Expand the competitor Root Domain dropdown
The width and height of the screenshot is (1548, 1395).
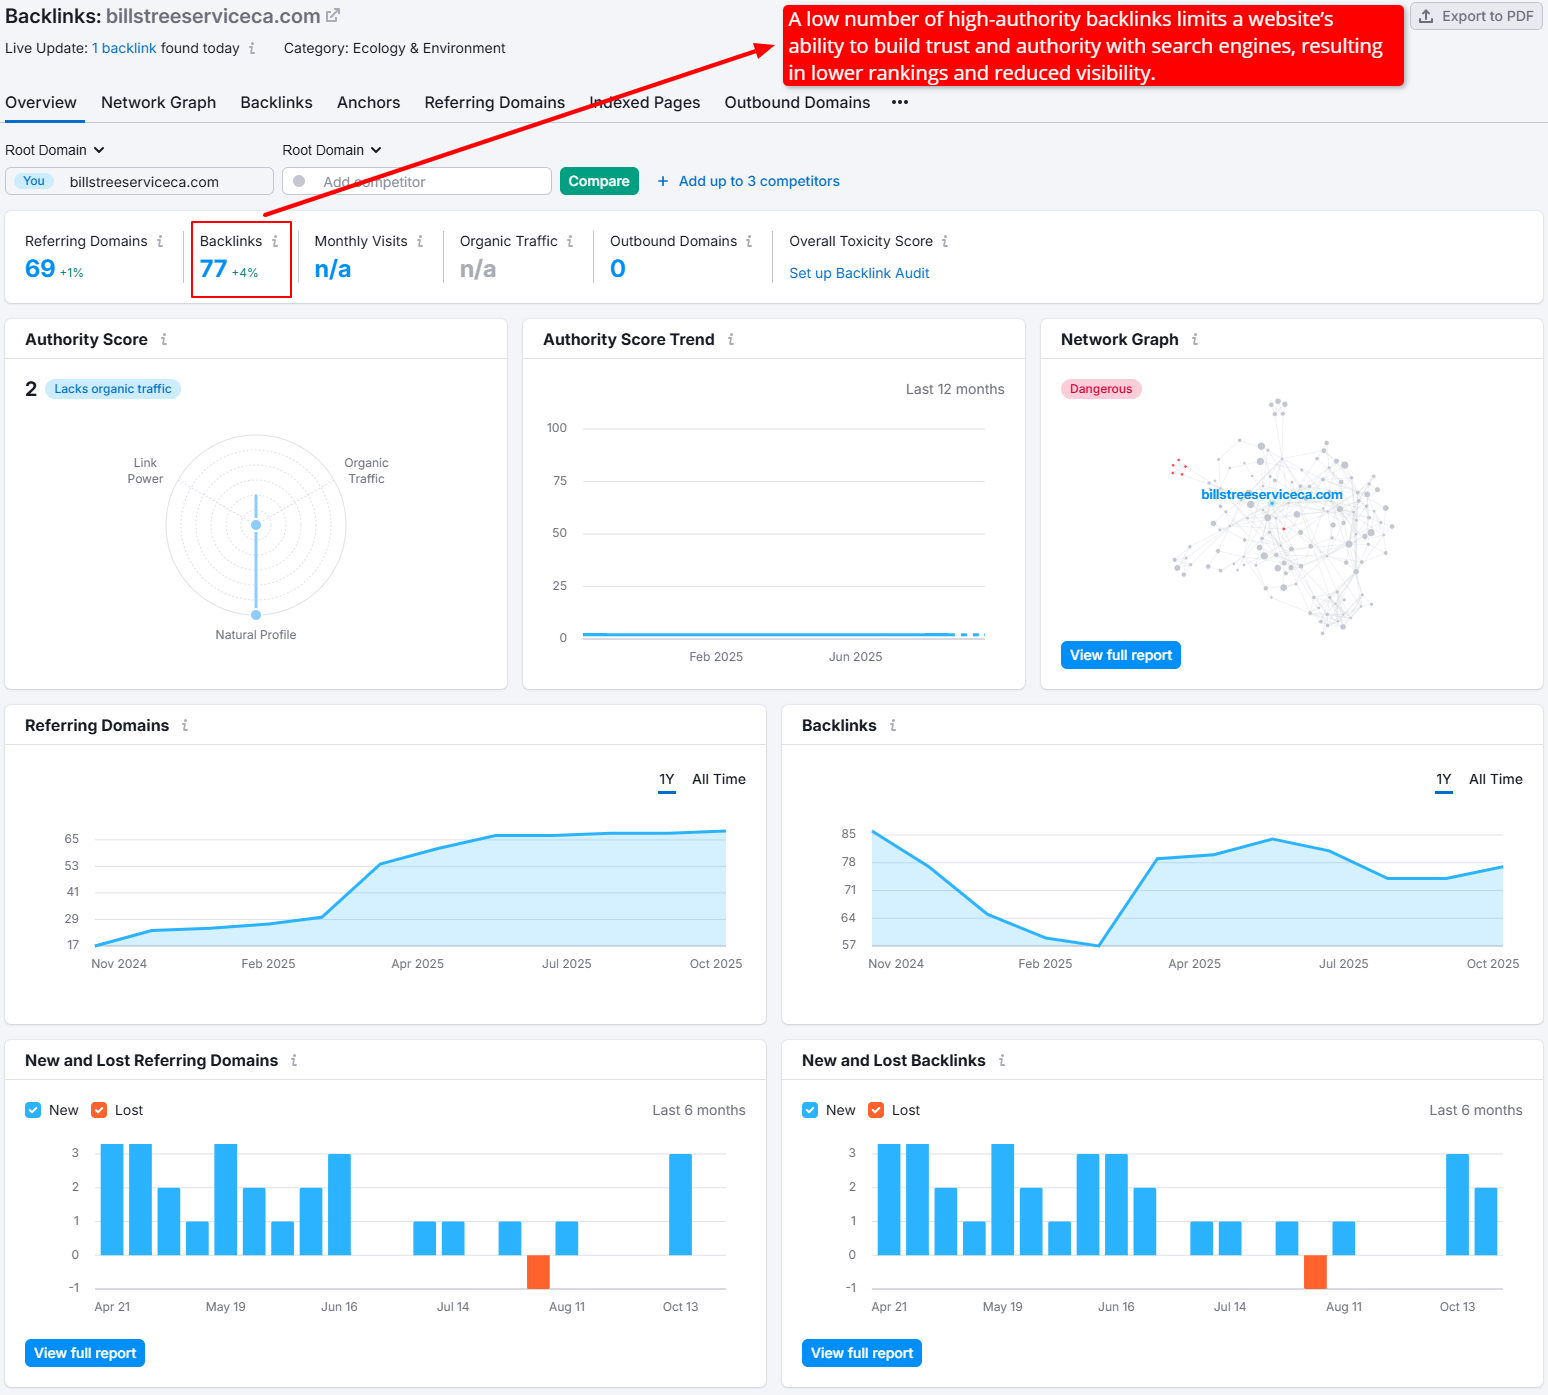[x=332, y=150]
